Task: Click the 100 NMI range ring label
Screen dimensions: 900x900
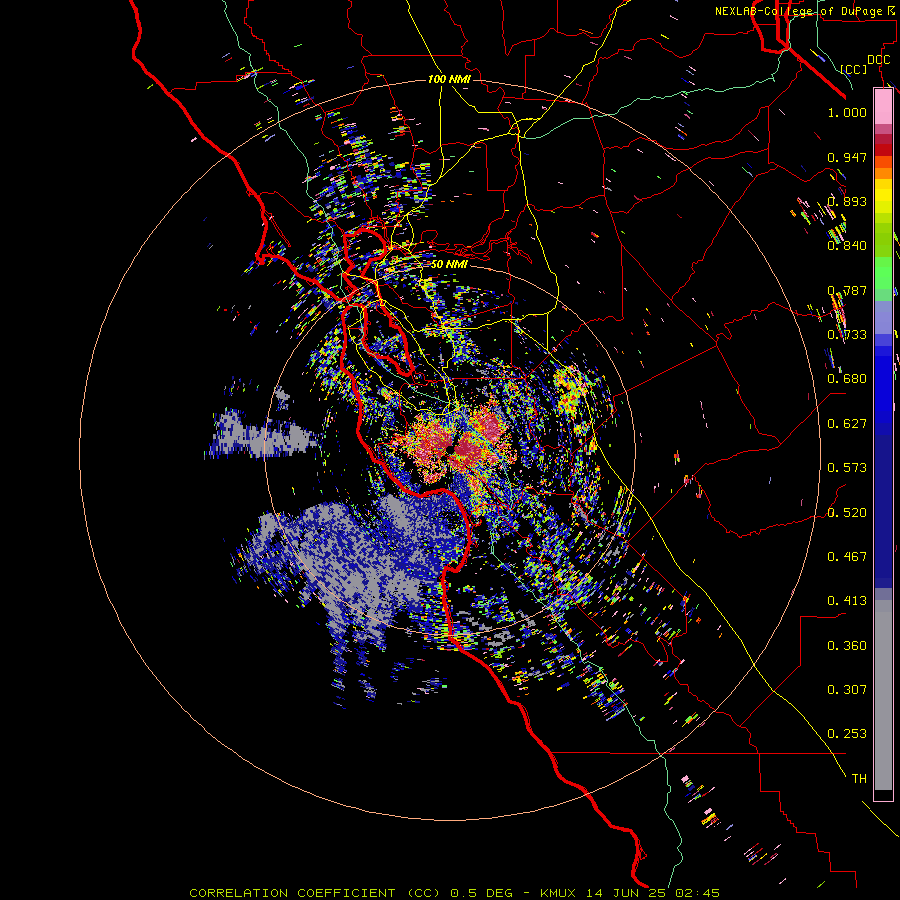Action: tap(449, 79)
